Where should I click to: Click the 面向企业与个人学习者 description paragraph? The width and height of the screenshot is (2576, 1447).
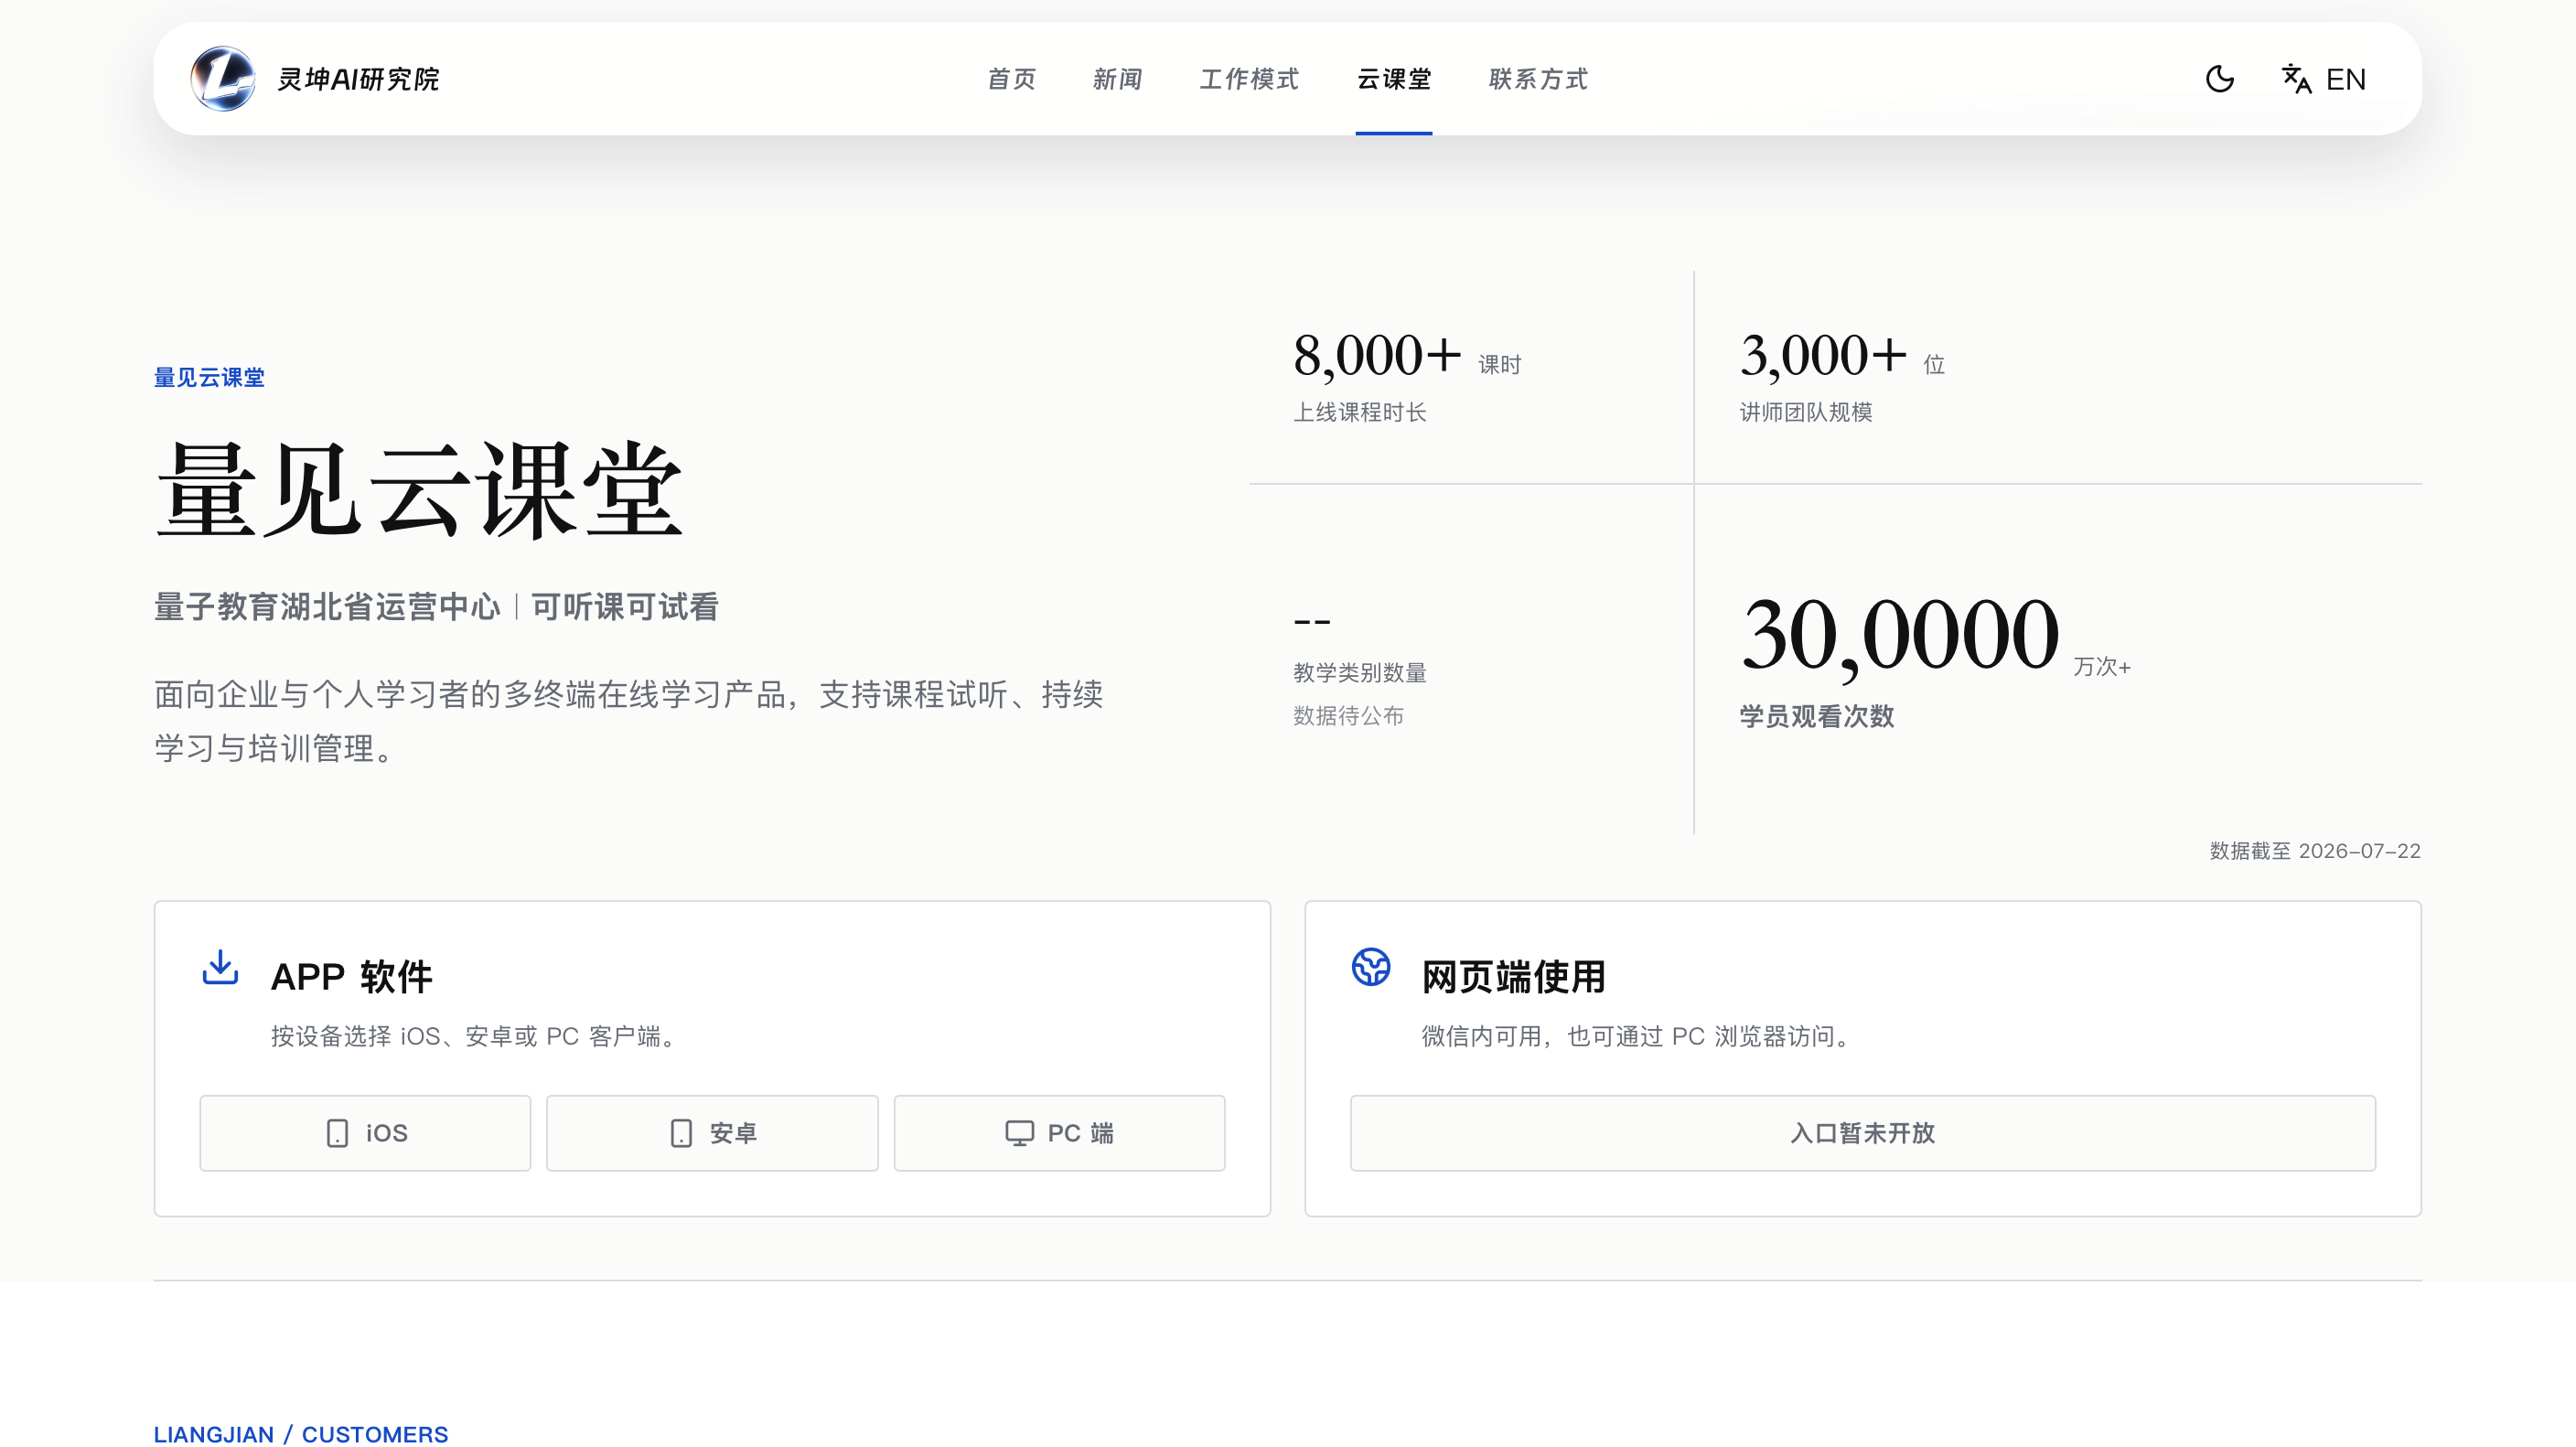tap(628, 721)
